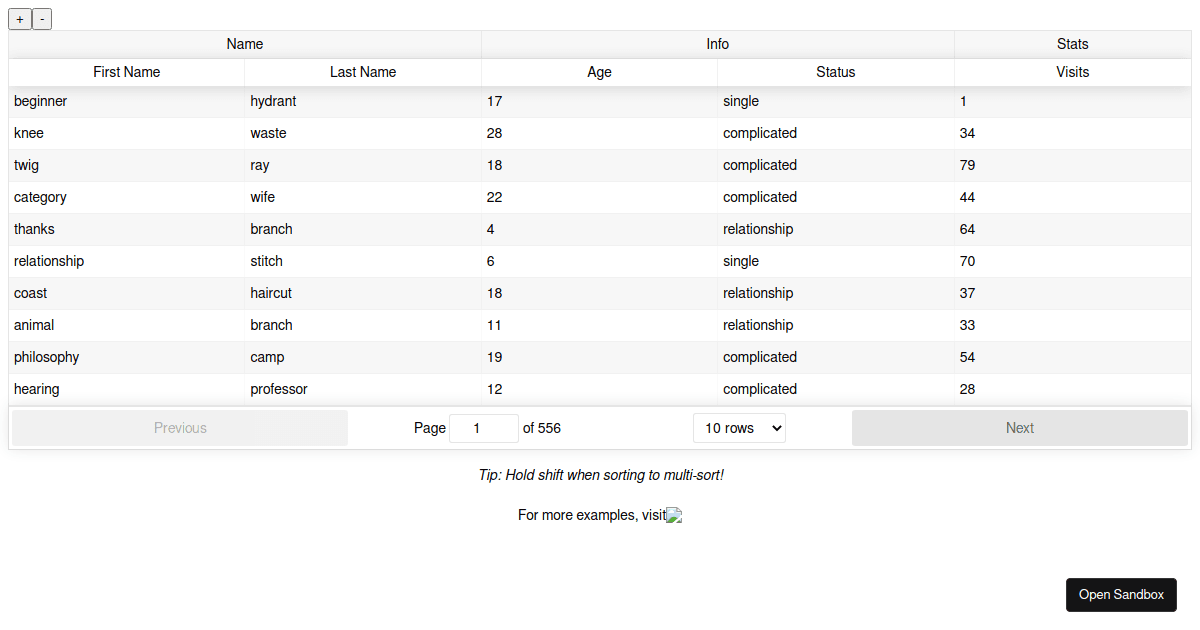
Task: Sort the table by Visits column
Action: coord(1072,72)
